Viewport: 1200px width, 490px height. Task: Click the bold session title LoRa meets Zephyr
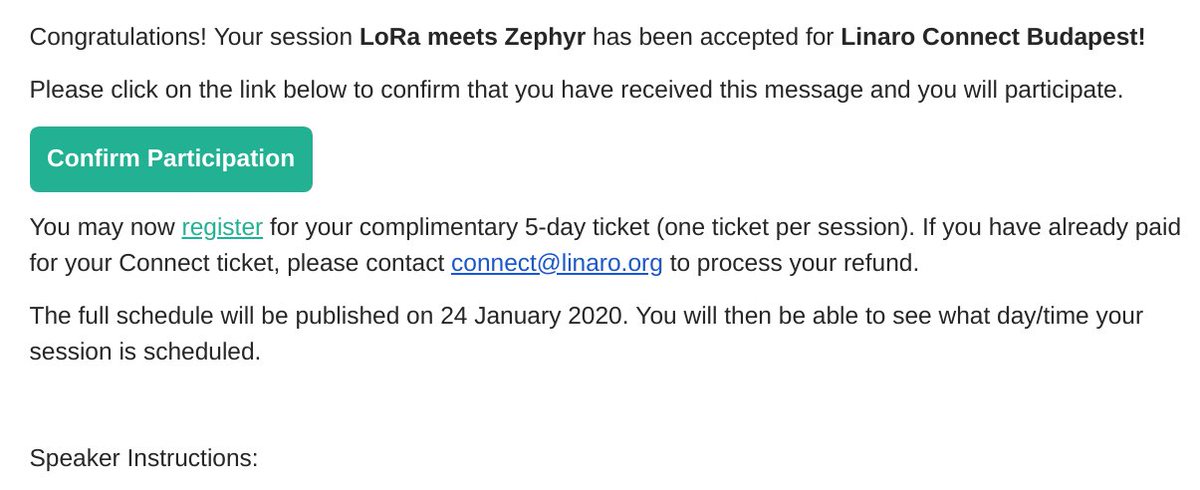click(472, 38)
